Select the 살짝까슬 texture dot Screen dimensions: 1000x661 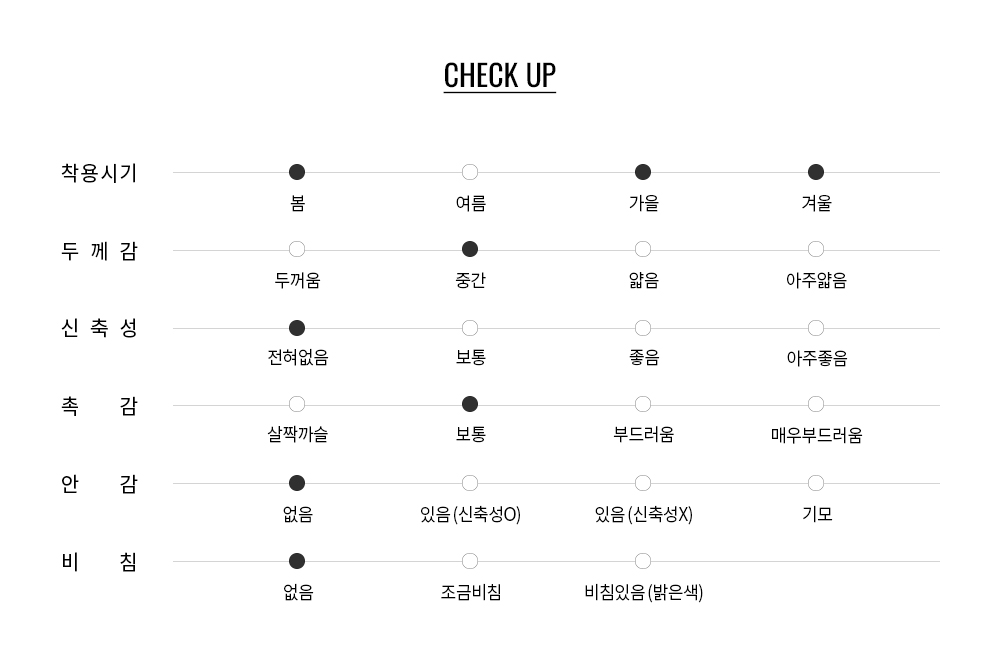click(297, 404)
